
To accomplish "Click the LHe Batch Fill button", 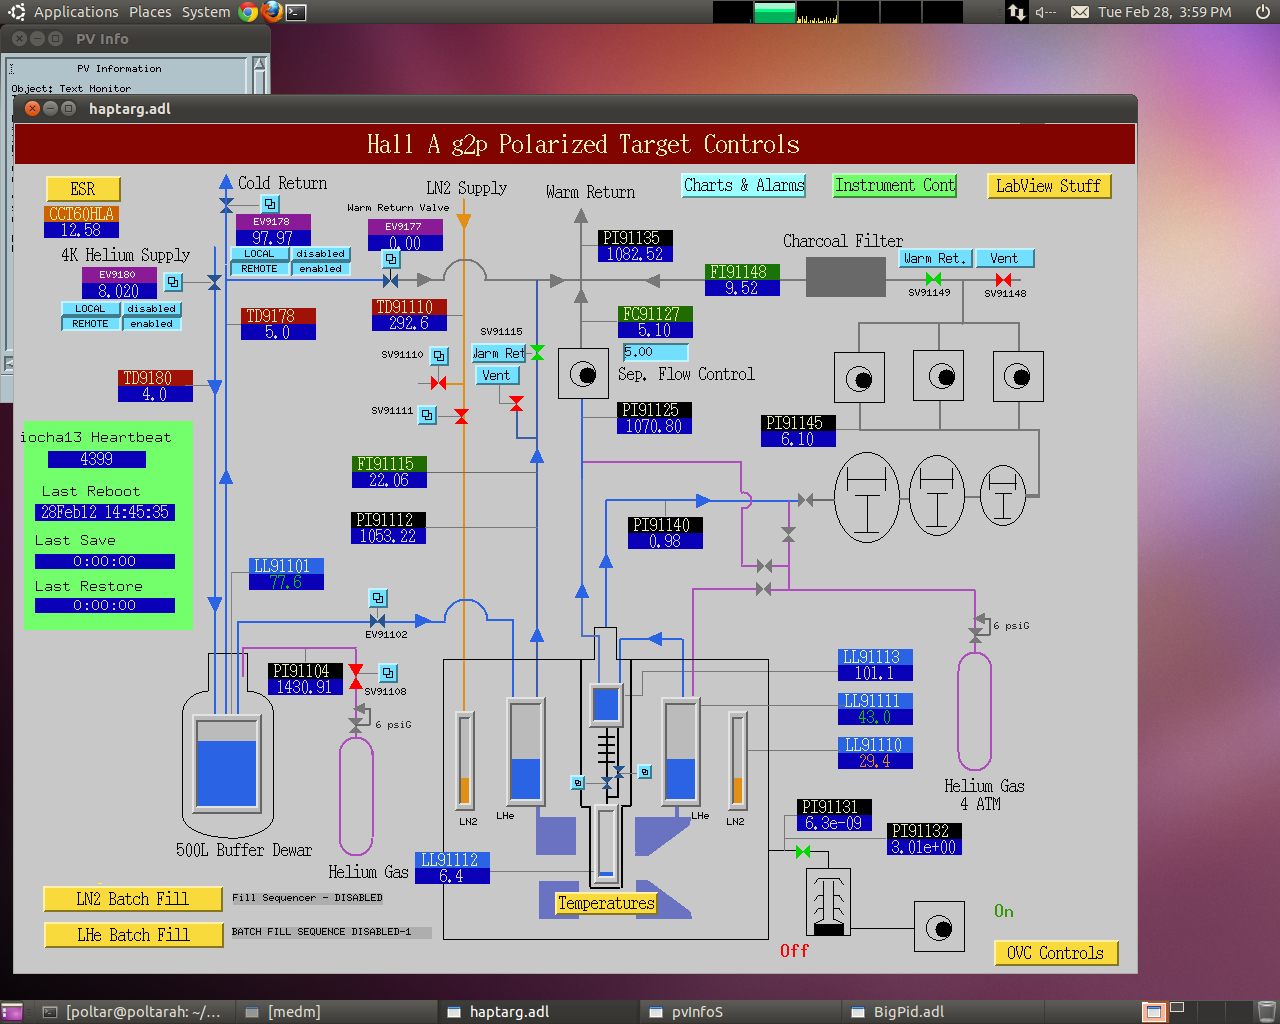I will point(133,935).
